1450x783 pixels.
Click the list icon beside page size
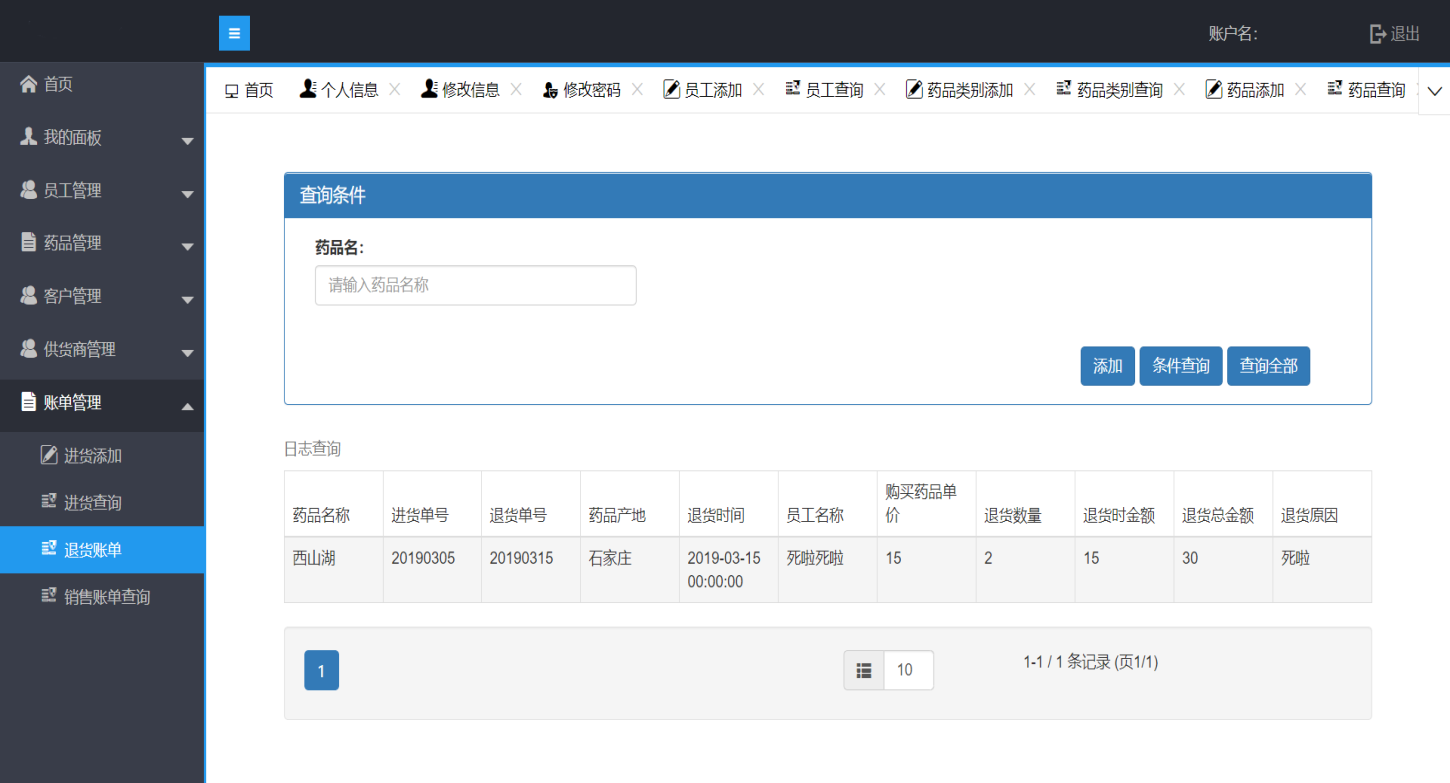[864, 670]
